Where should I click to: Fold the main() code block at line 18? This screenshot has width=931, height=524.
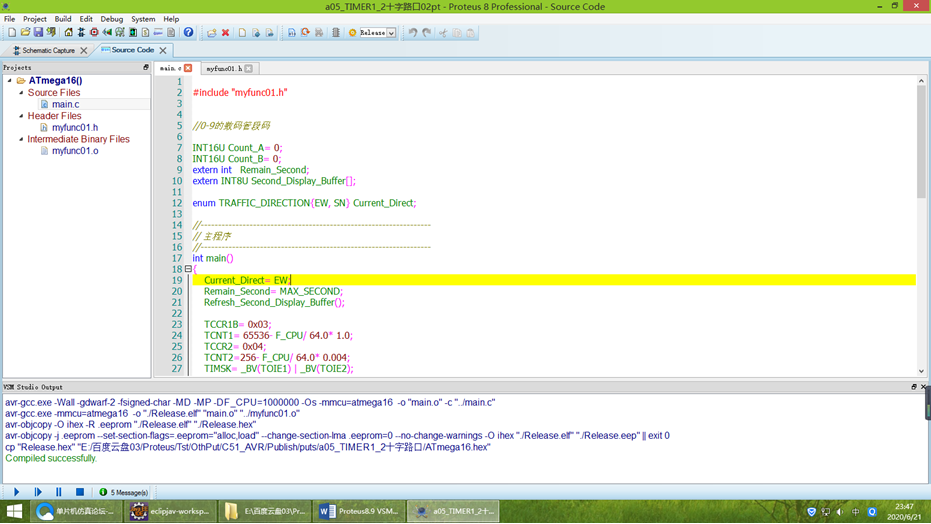click(188, 269)
